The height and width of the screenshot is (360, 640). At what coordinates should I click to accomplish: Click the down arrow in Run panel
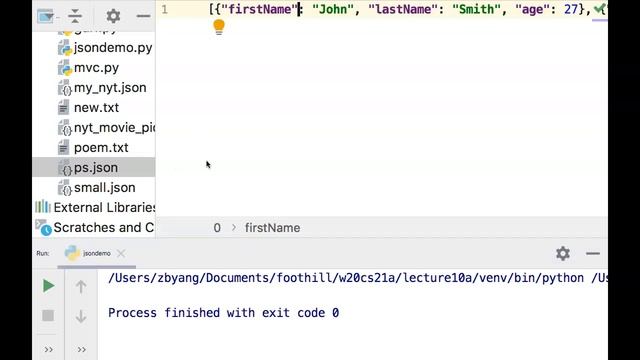pyautogui.click(x=81, y=316)
